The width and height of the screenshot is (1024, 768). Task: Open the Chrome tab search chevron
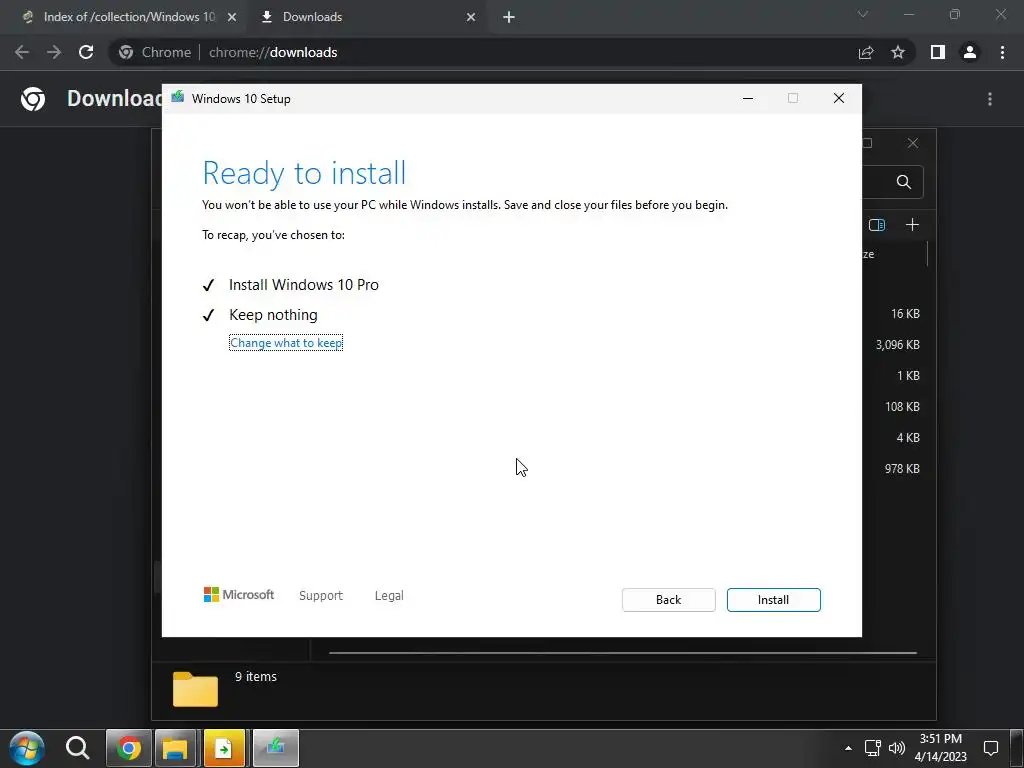863,14
